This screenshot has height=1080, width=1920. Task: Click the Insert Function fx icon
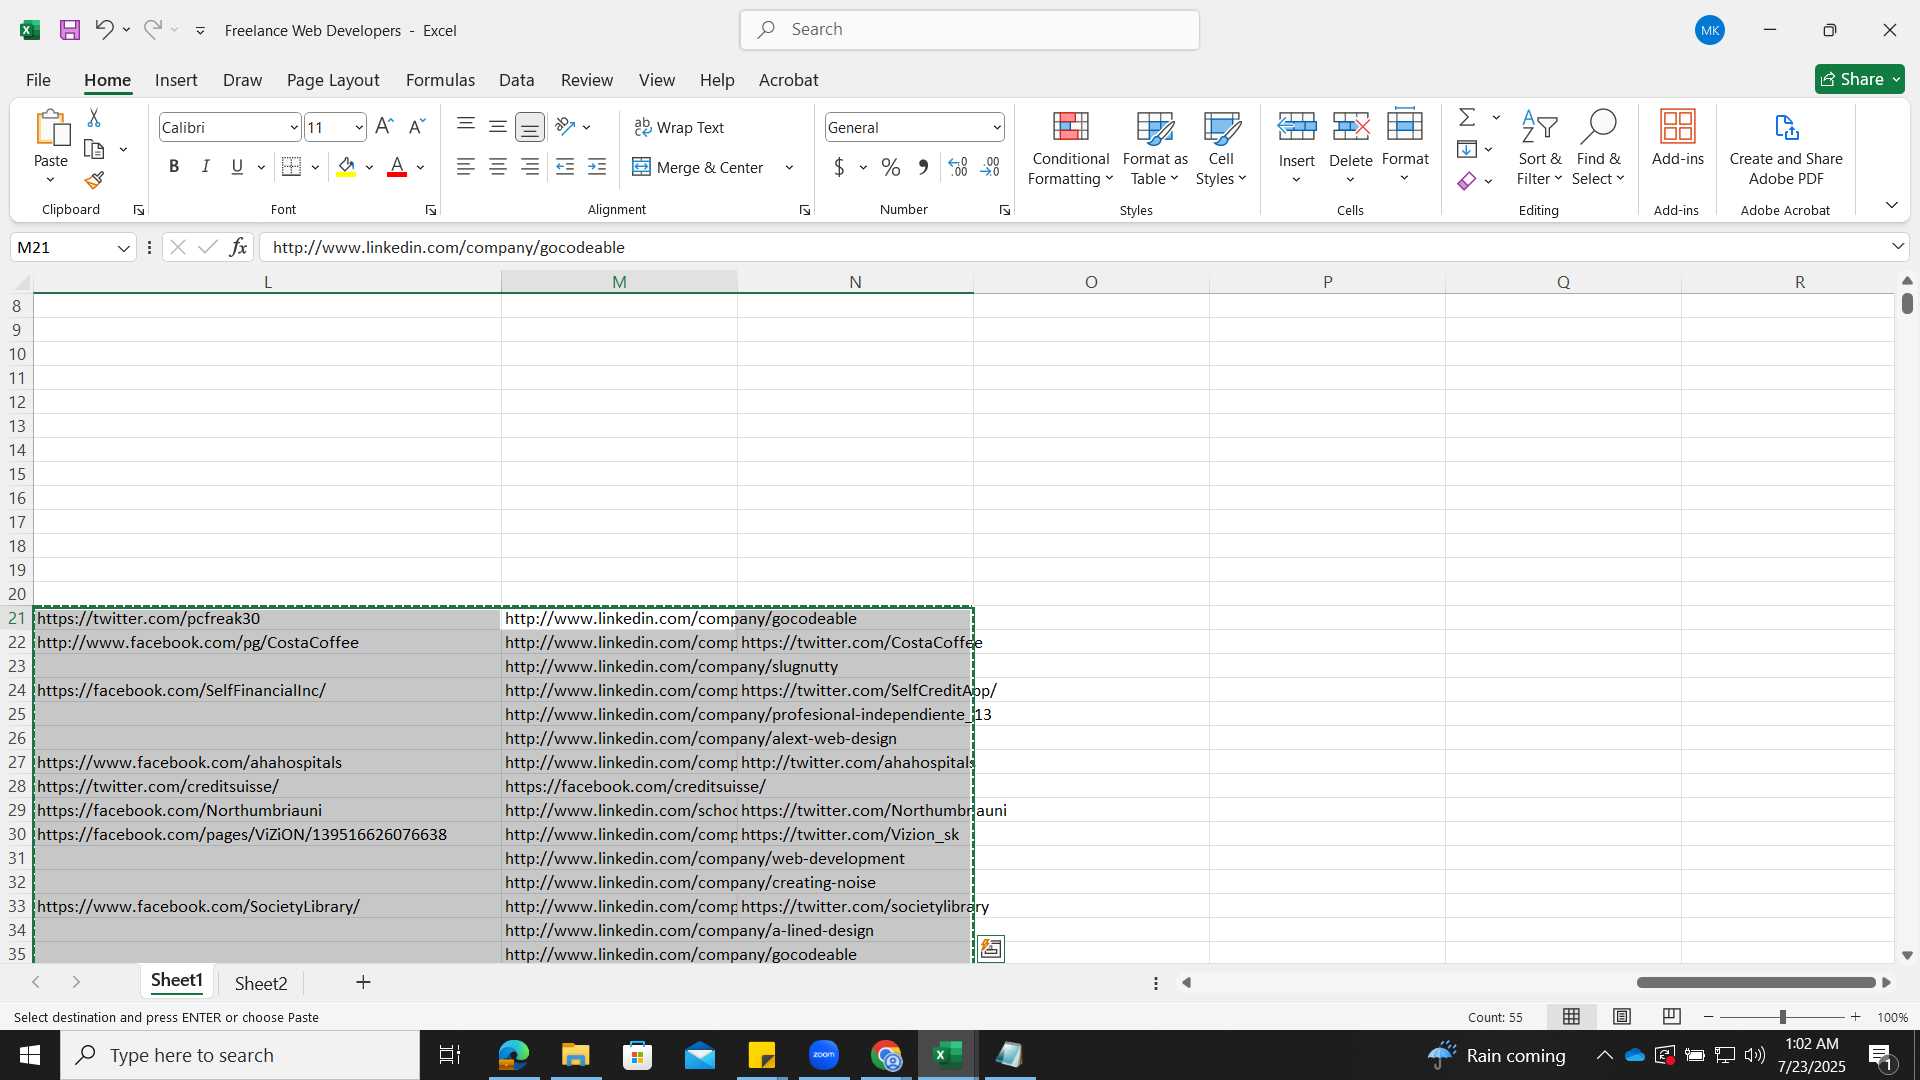238,247
